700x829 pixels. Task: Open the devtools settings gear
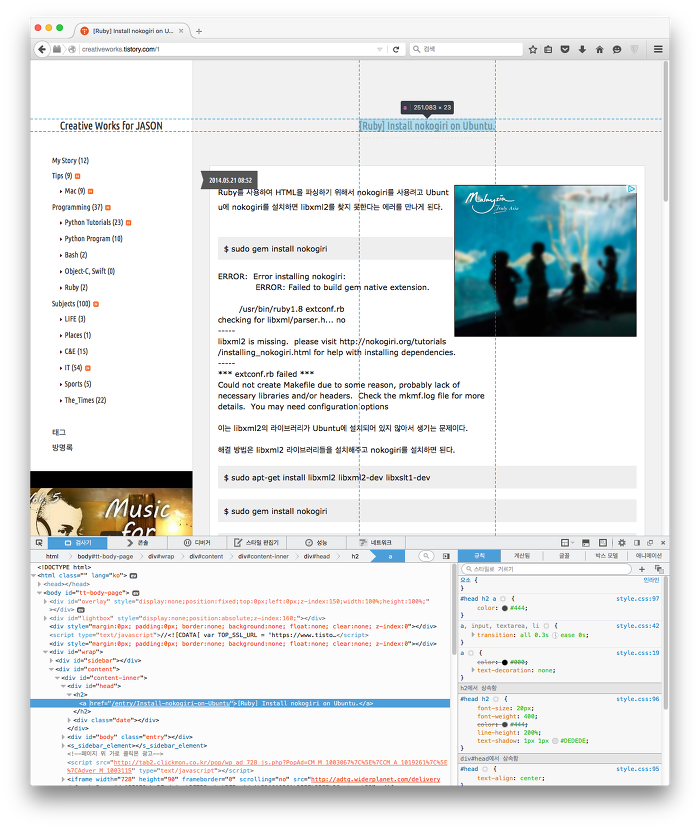click(x=622, y=542)
